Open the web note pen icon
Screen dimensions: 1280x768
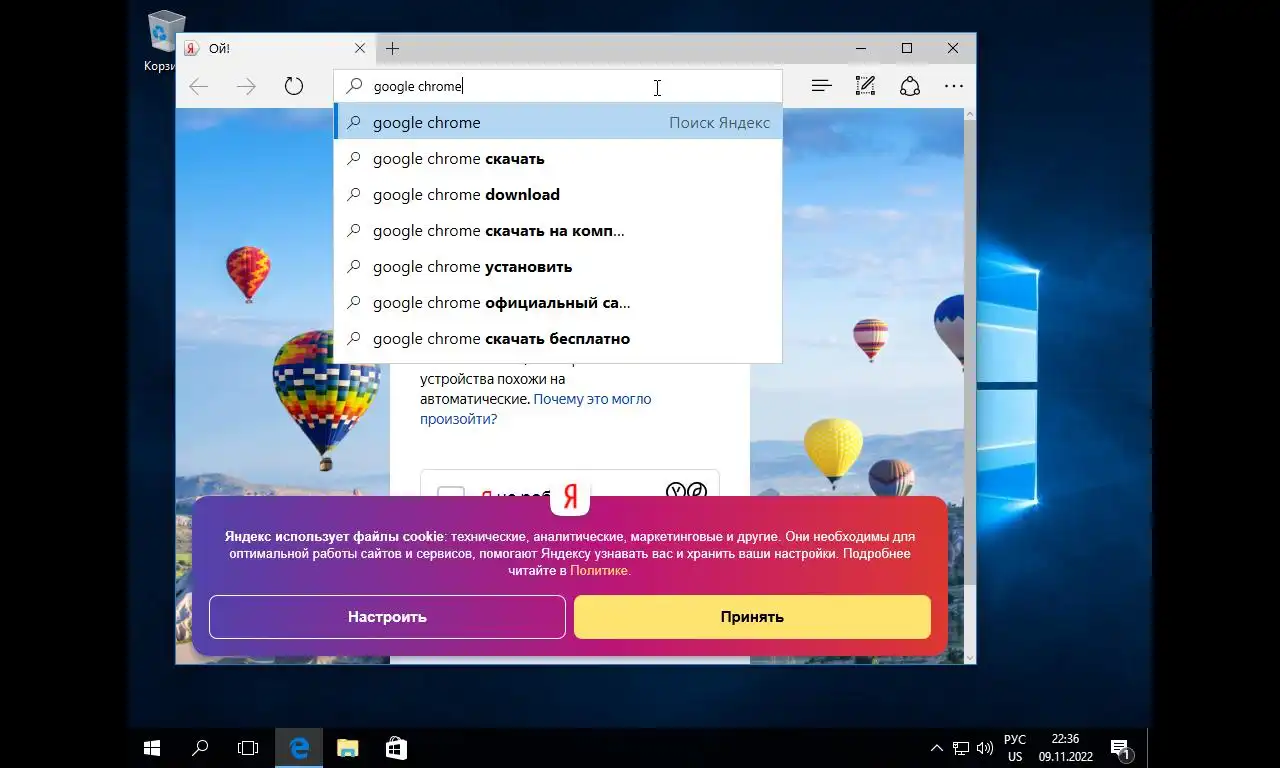pos(865,86)
